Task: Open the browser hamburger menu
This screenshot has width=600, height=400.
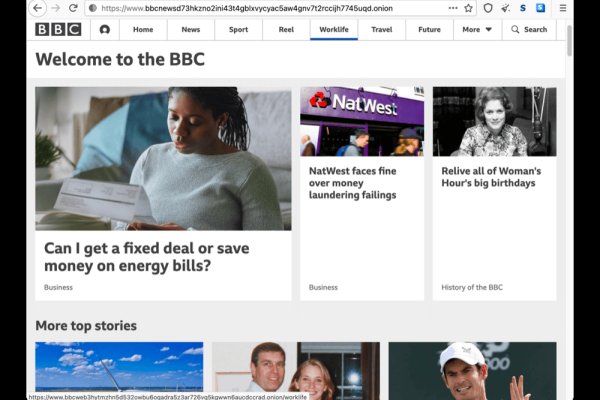Action: [564, 8]
